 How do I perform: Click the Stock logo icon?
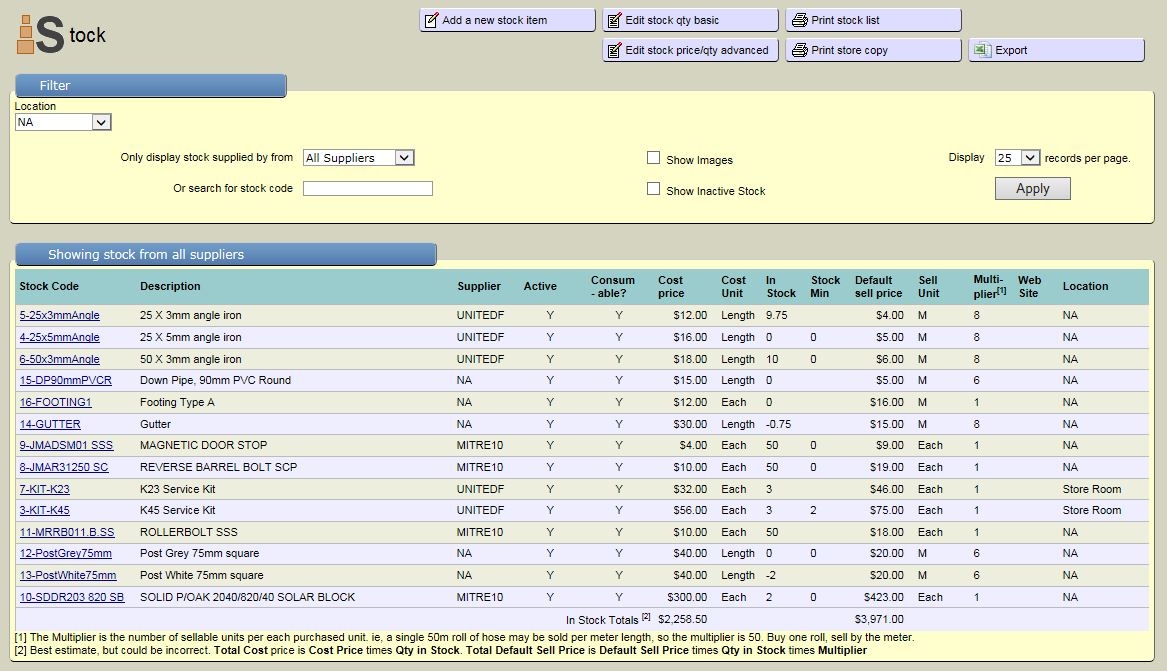[40, 34]
